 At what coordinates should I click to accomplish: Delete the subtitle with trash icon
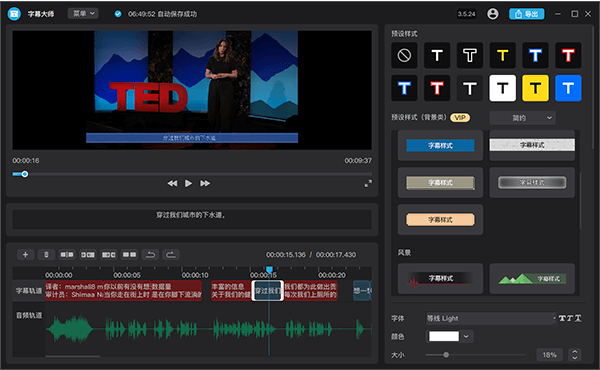46,254
